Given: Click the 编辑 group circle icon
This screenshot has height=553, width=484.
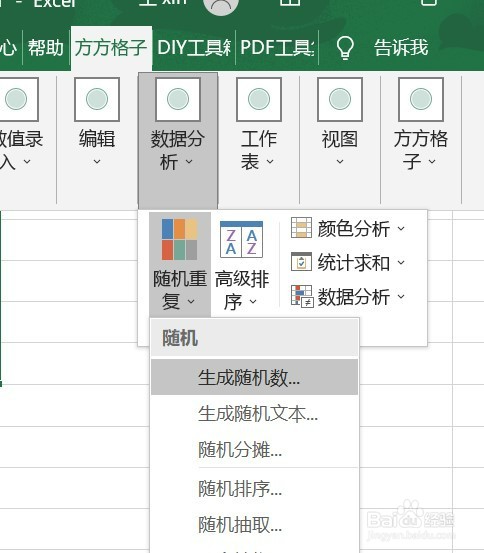Looking at the screenshot, I should tap(97, 99).
